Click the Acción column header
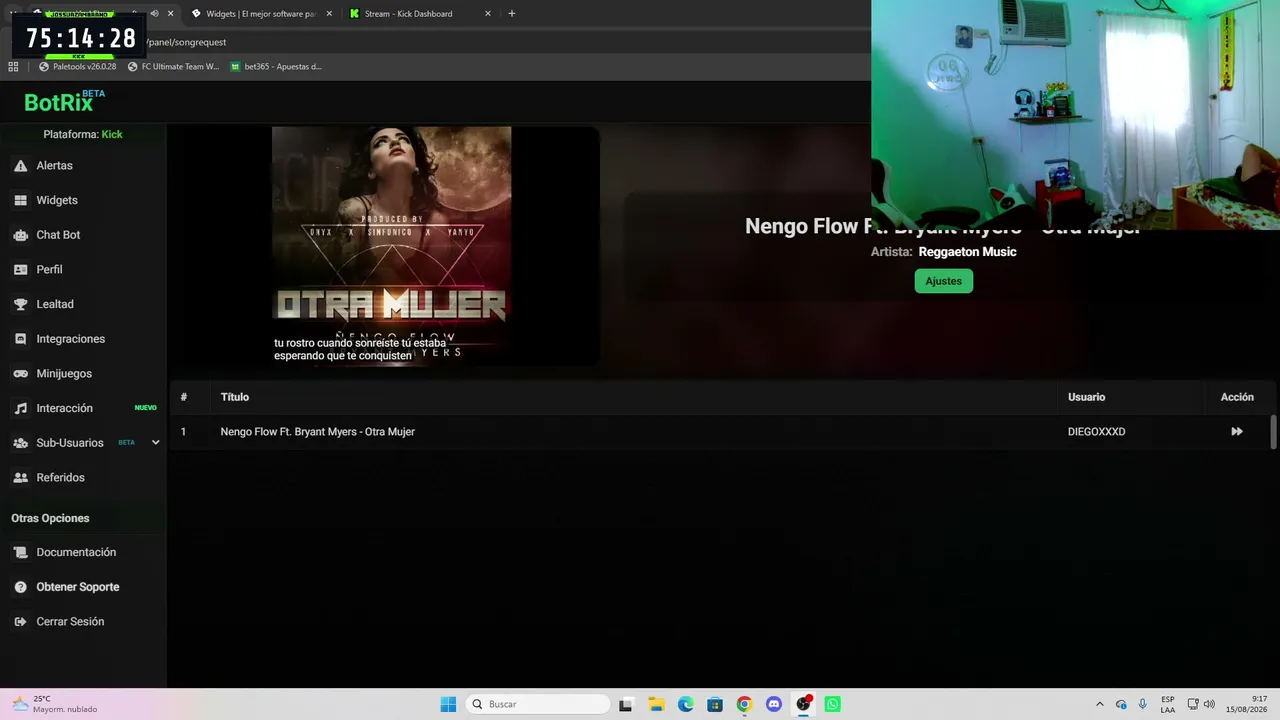Screen dimensions: 1280x720 [1237, 397]
